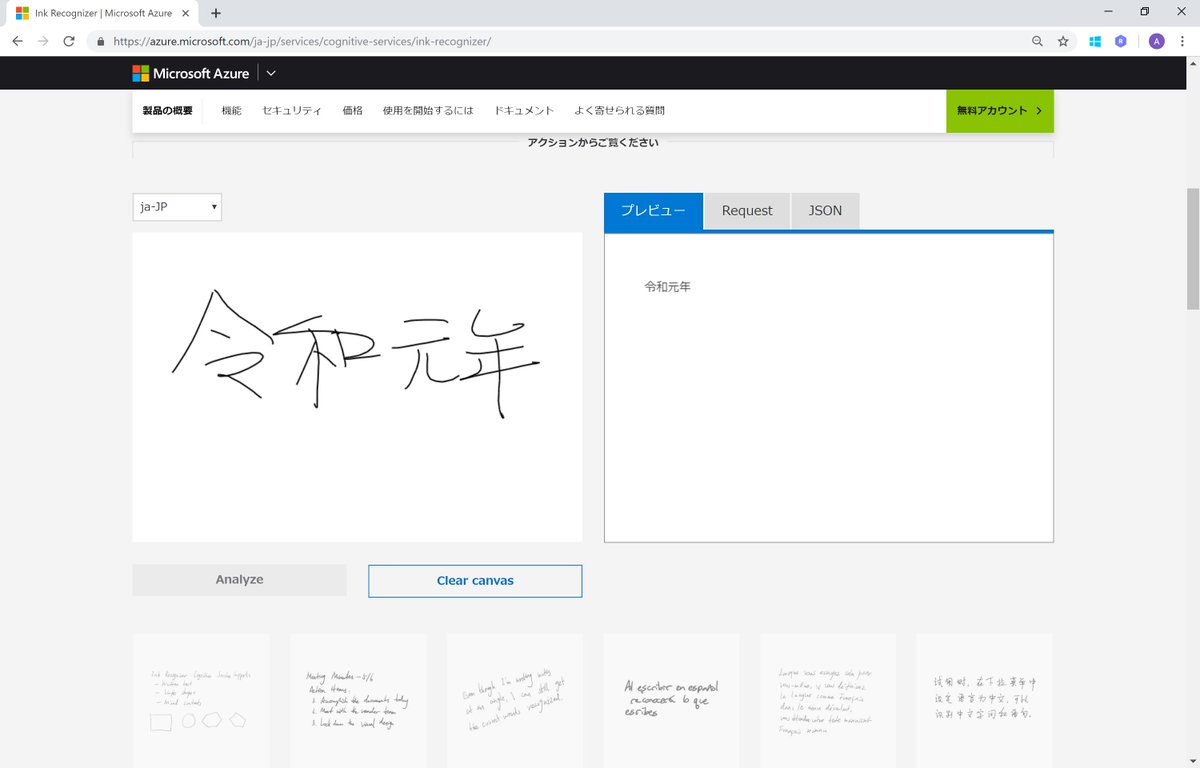The image size is (1200, 768).
Task: Click the page vertical scrollbar thumb
Action: 1192,248
